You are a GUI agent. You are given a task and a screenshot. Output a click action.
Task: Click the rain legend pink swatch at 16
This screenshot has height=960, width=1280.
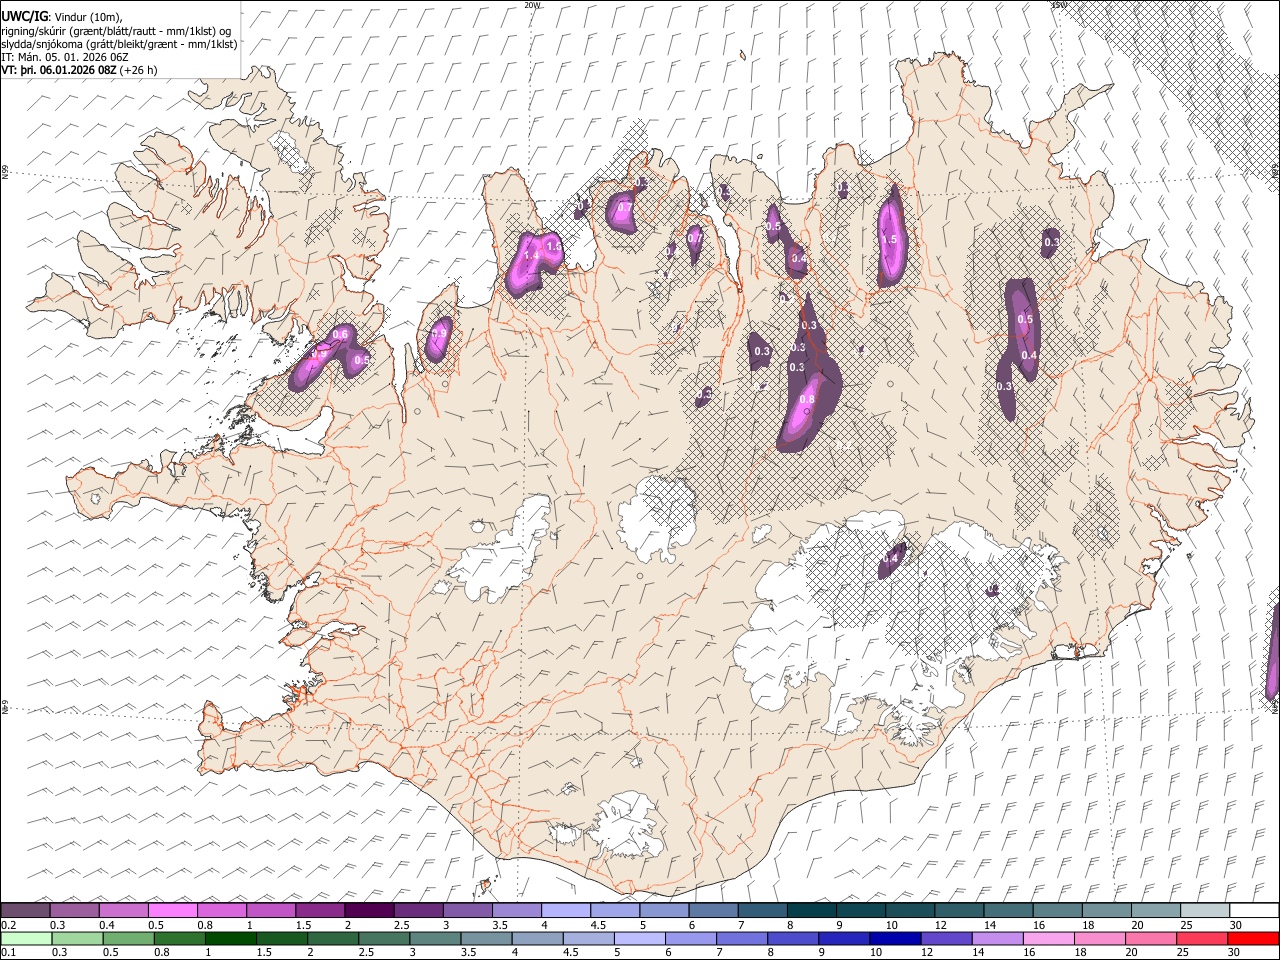1049,938
